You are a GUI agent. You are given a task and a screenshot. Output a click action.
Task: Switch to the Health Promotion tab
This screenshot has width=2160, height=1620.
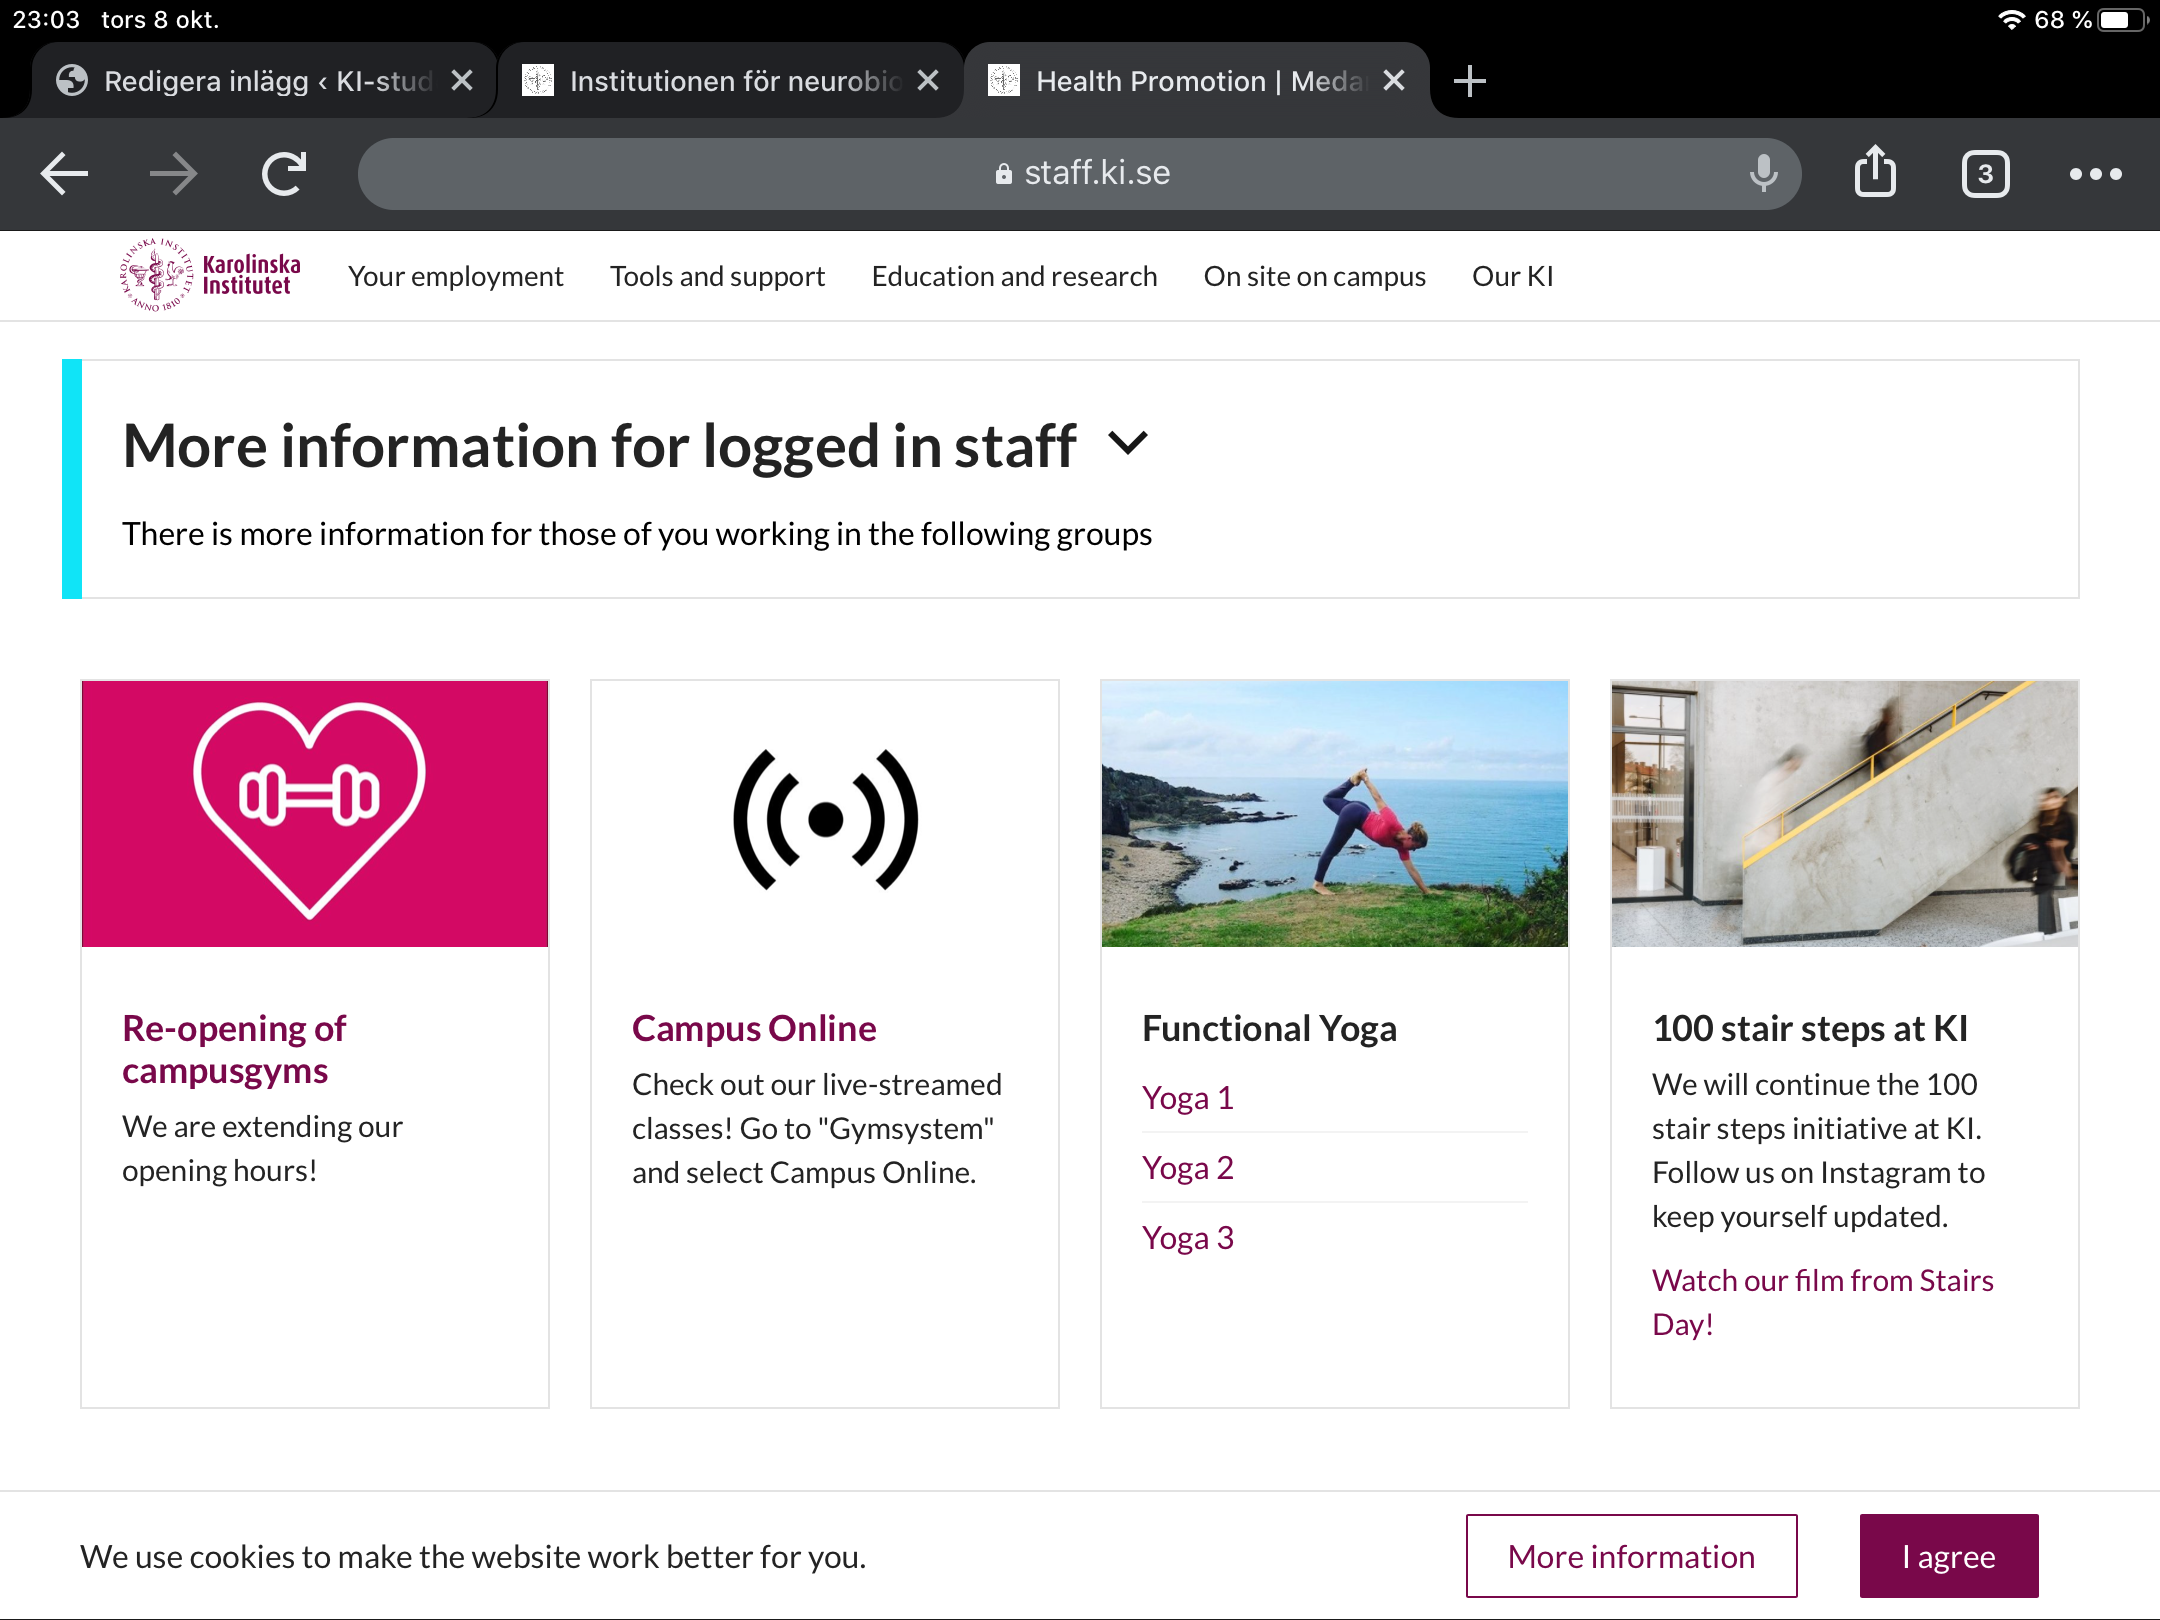tap(1197, 81)
